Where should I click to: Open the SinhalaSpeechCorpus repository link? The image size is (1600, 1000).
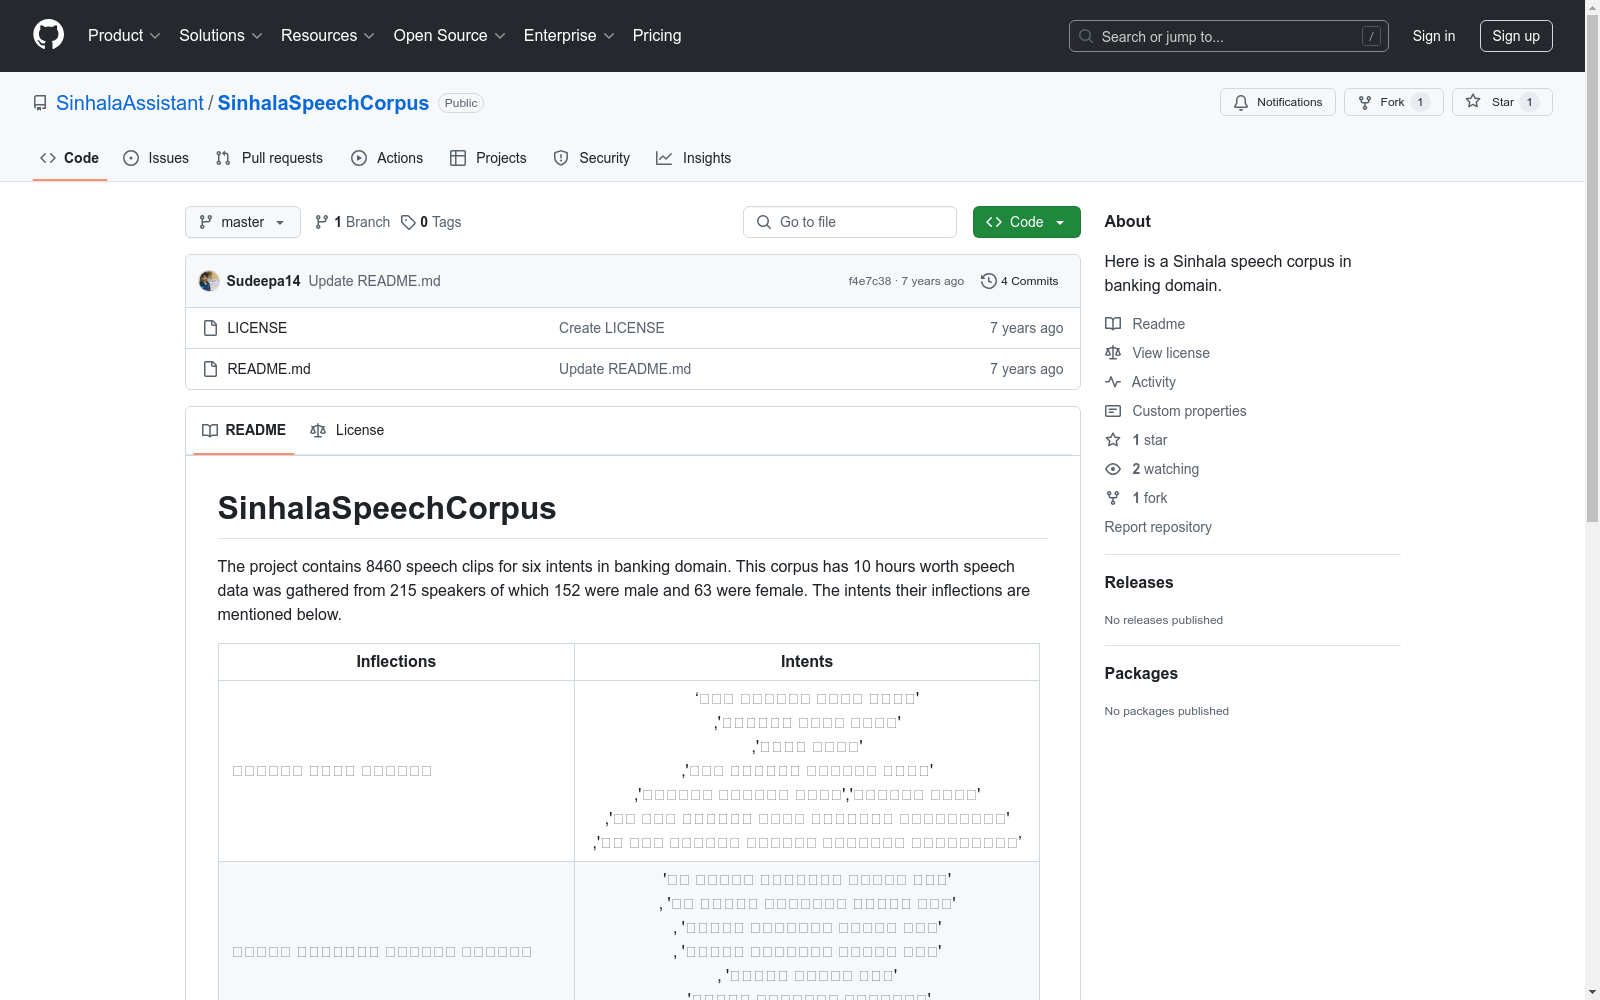pyautogui.click(x=323, y=103)
